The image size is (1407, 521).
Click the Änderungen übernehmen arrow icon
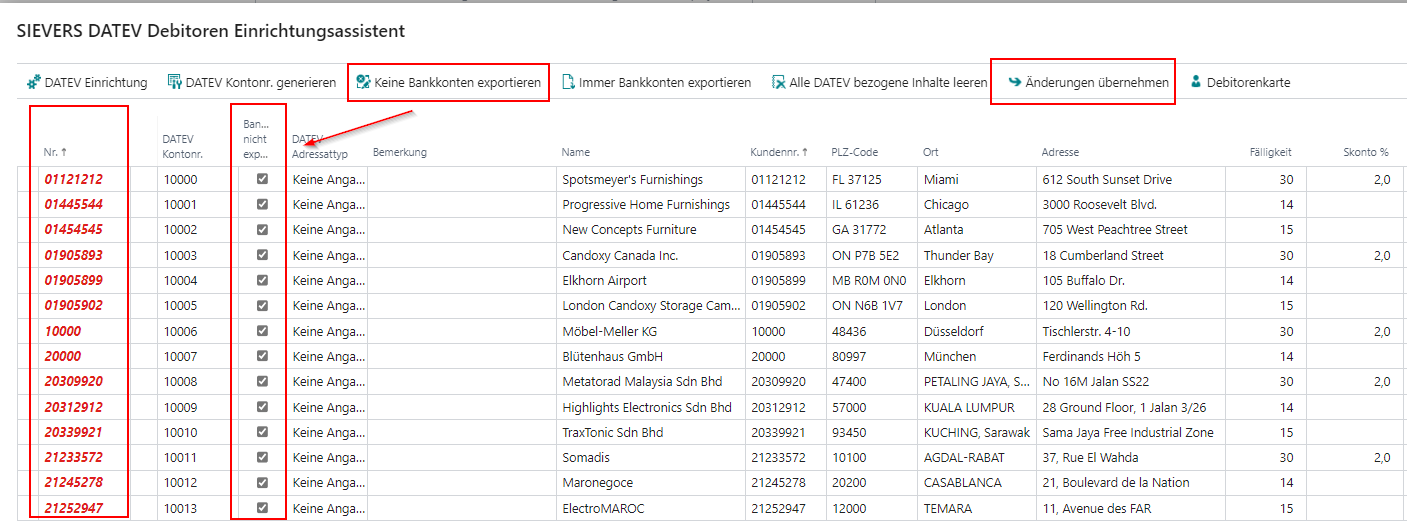coord(1014,83)
